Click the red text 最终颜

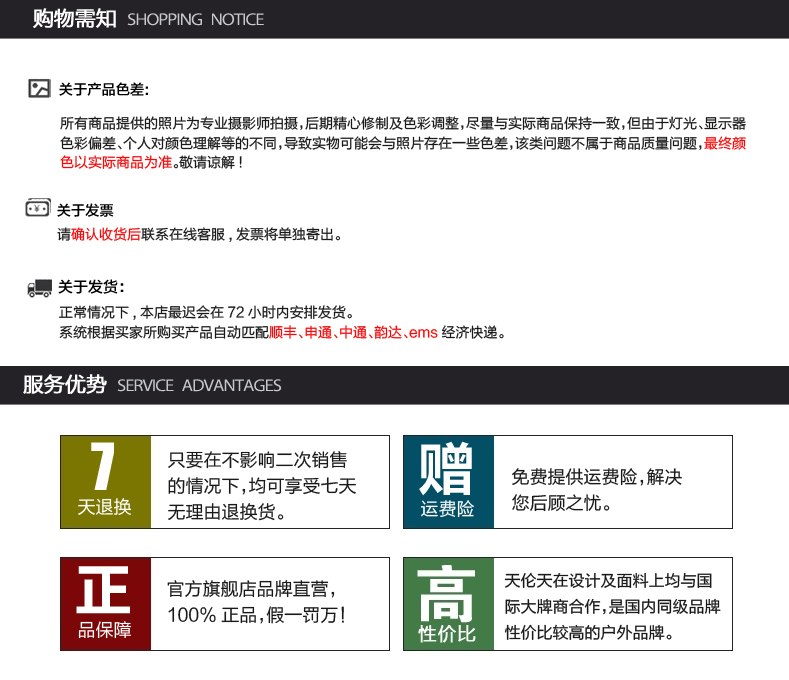point(725,143)
